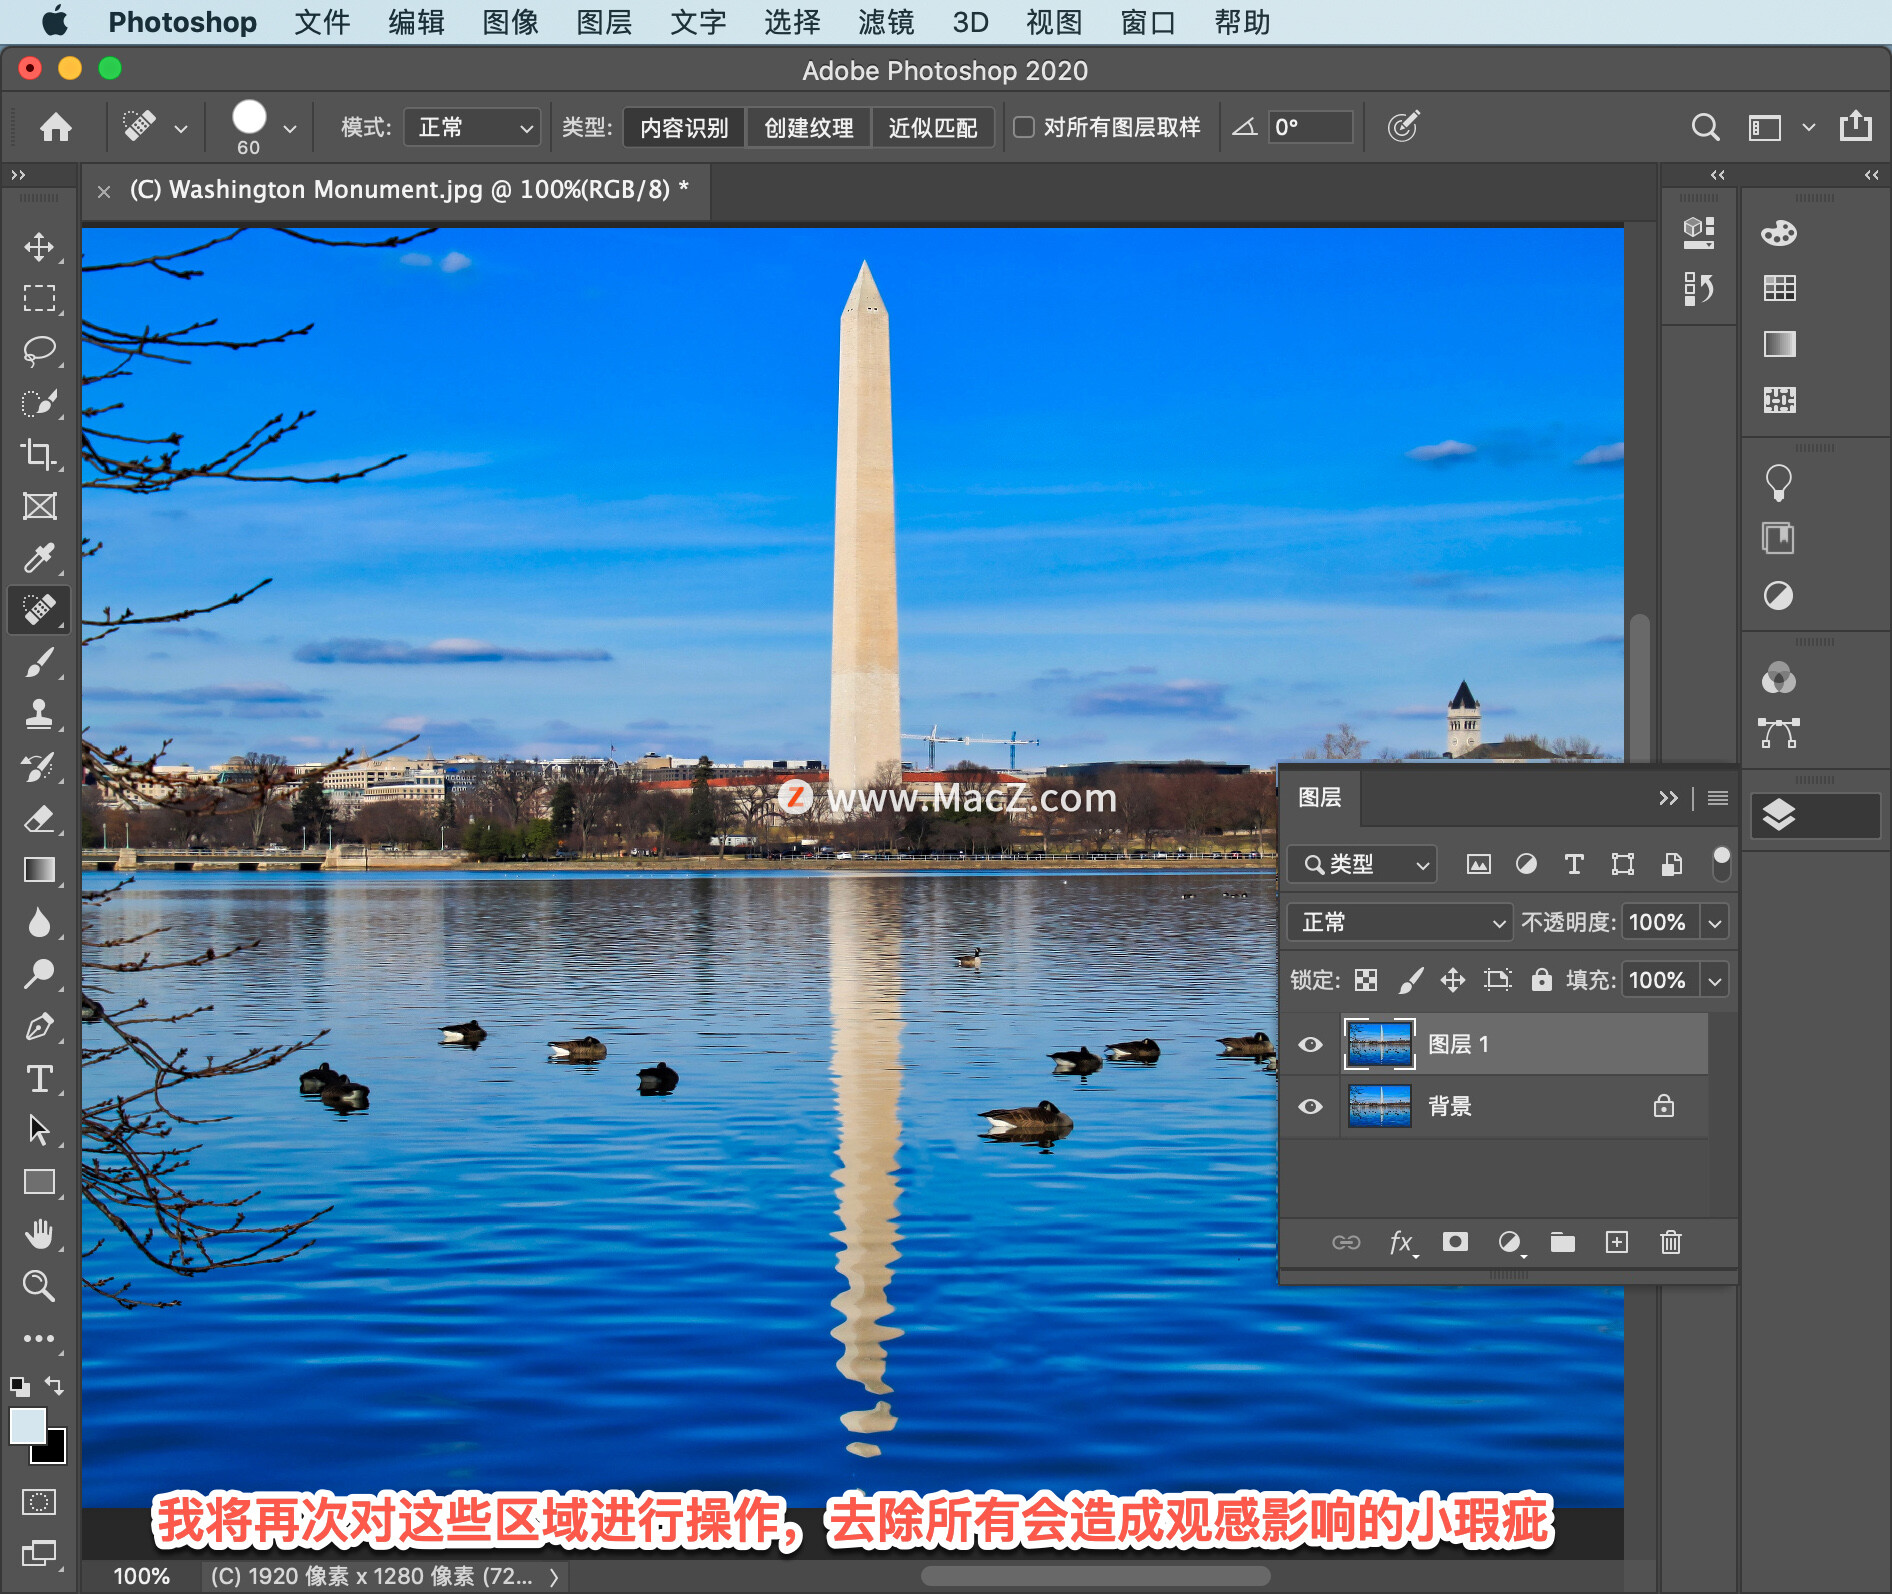This screenshot has height=1594, width=1892.
Task: Select the History Brush tool
Action: tap(39, 766)
